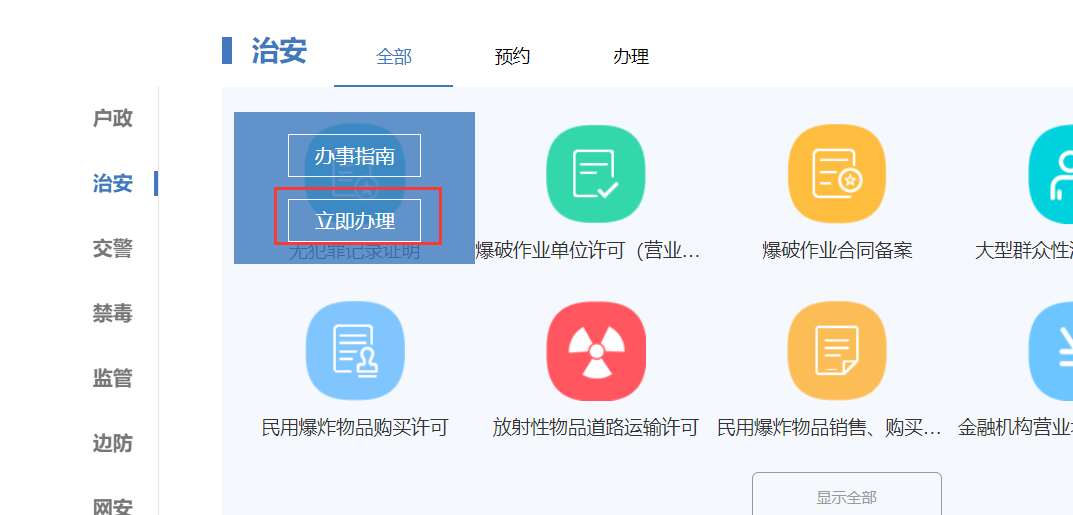Viewport: 1073px width, 515px height.
Task: Open the red radiation 放射性物品道路运输许可 icon
Action: 595,351
